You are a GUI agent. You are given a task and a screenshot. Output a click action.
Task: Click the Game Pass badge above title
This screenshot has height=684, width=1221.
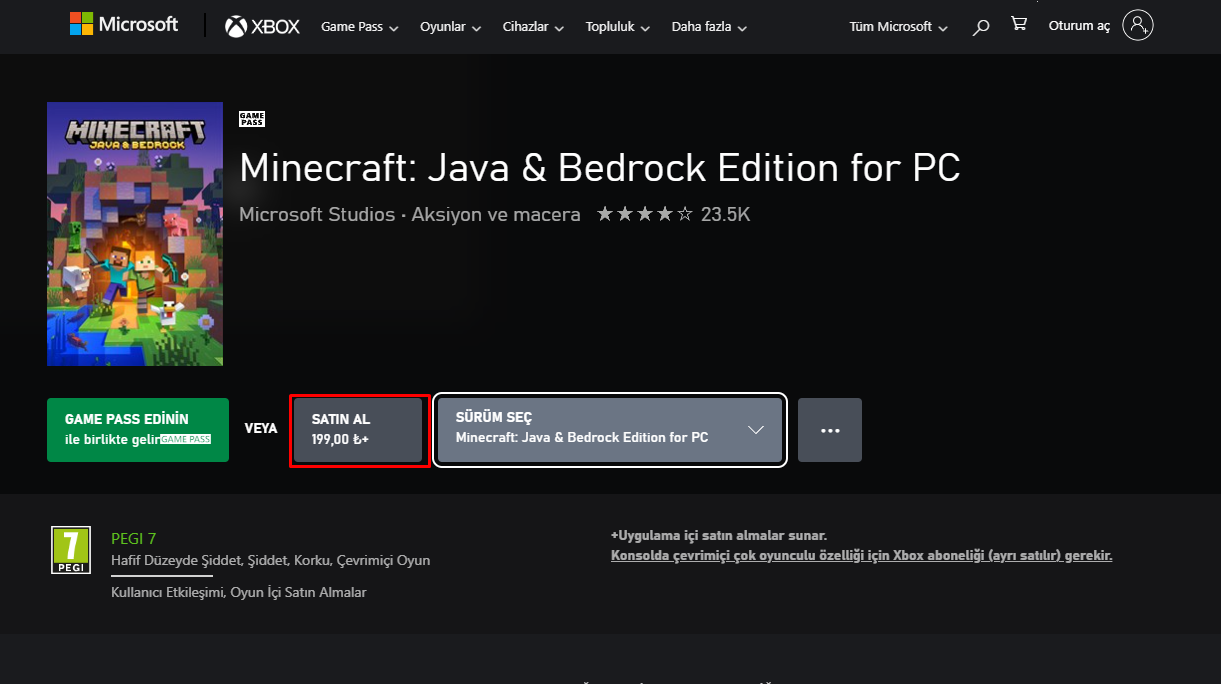tap(252, 120)
